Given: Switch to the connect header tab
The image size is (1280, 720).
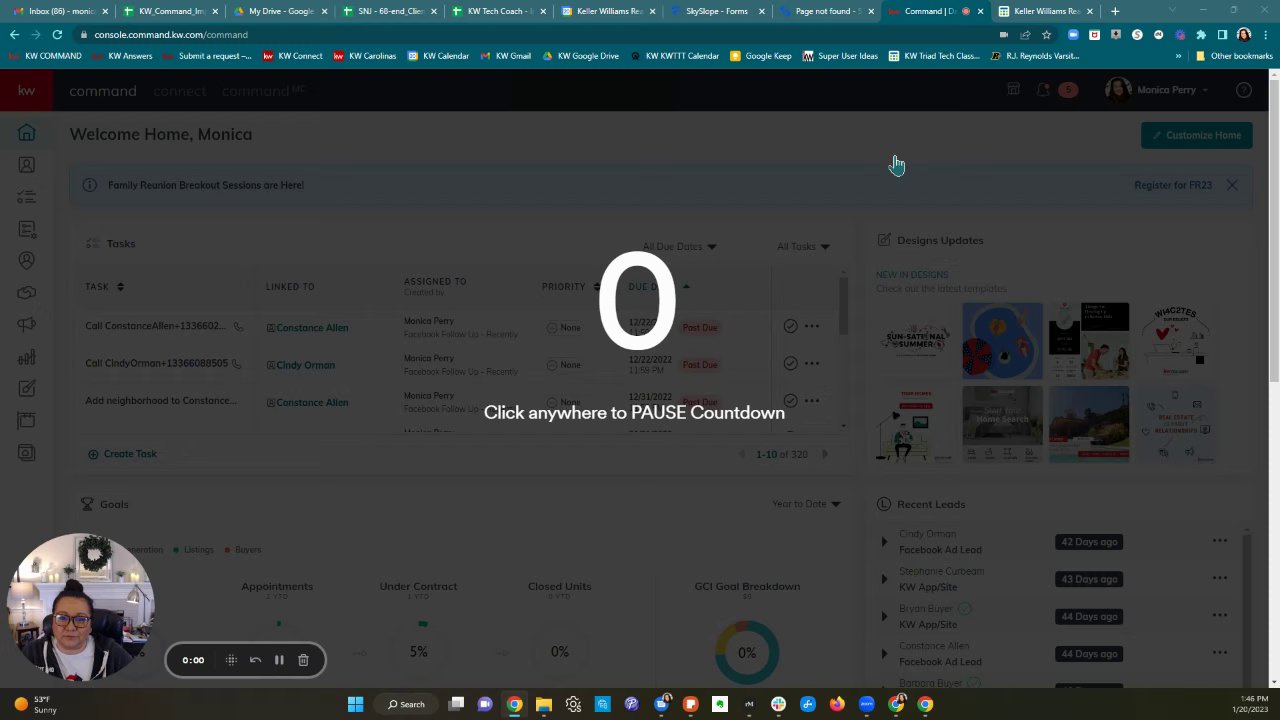Looking at the screenshot, I should 180,91.
